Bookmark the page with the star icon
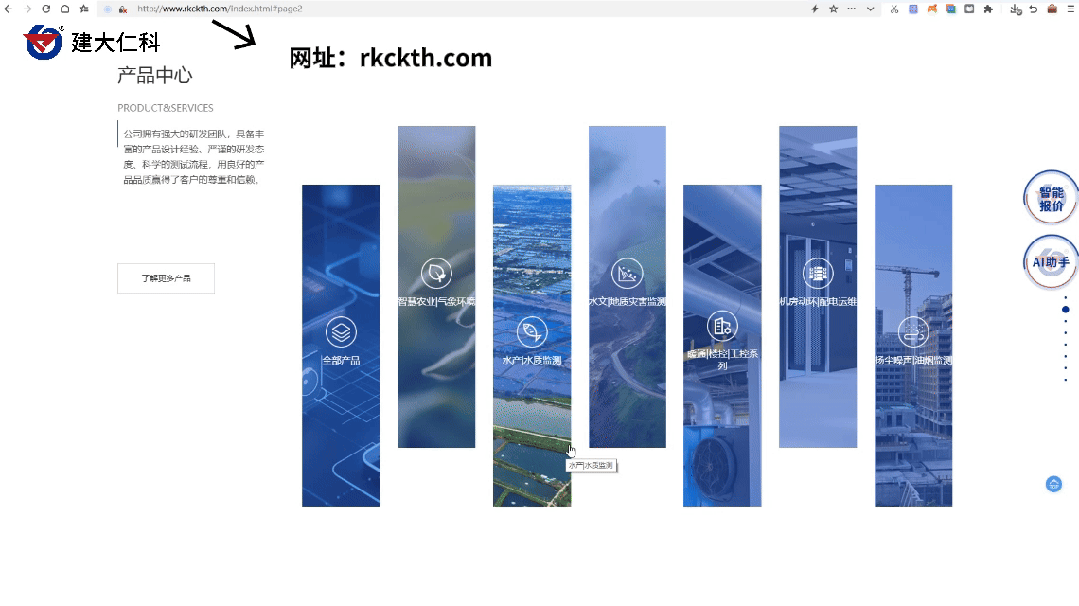The image size is (1079, 606). (x=833, y=9)
